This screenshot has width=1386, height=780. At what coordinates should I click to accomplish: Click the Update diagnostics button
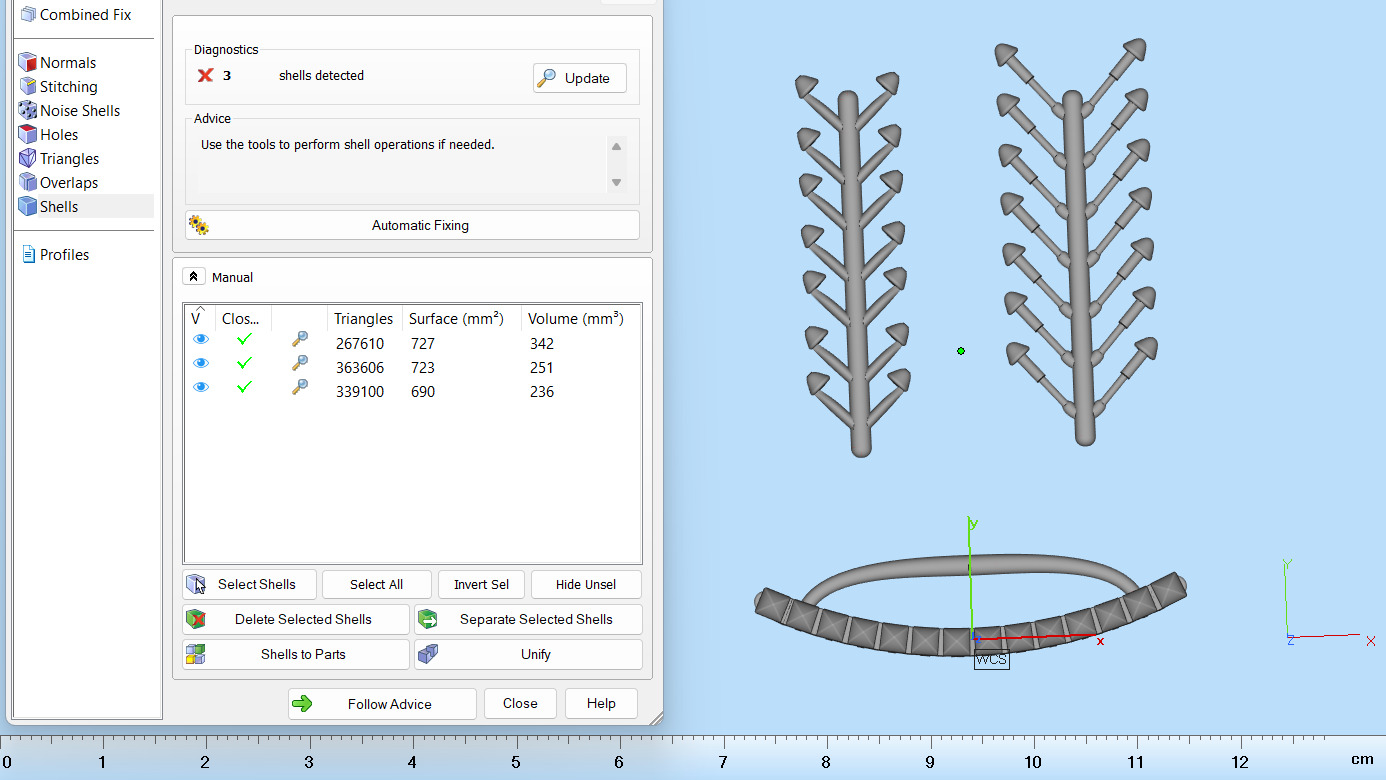tap(580, 78)
